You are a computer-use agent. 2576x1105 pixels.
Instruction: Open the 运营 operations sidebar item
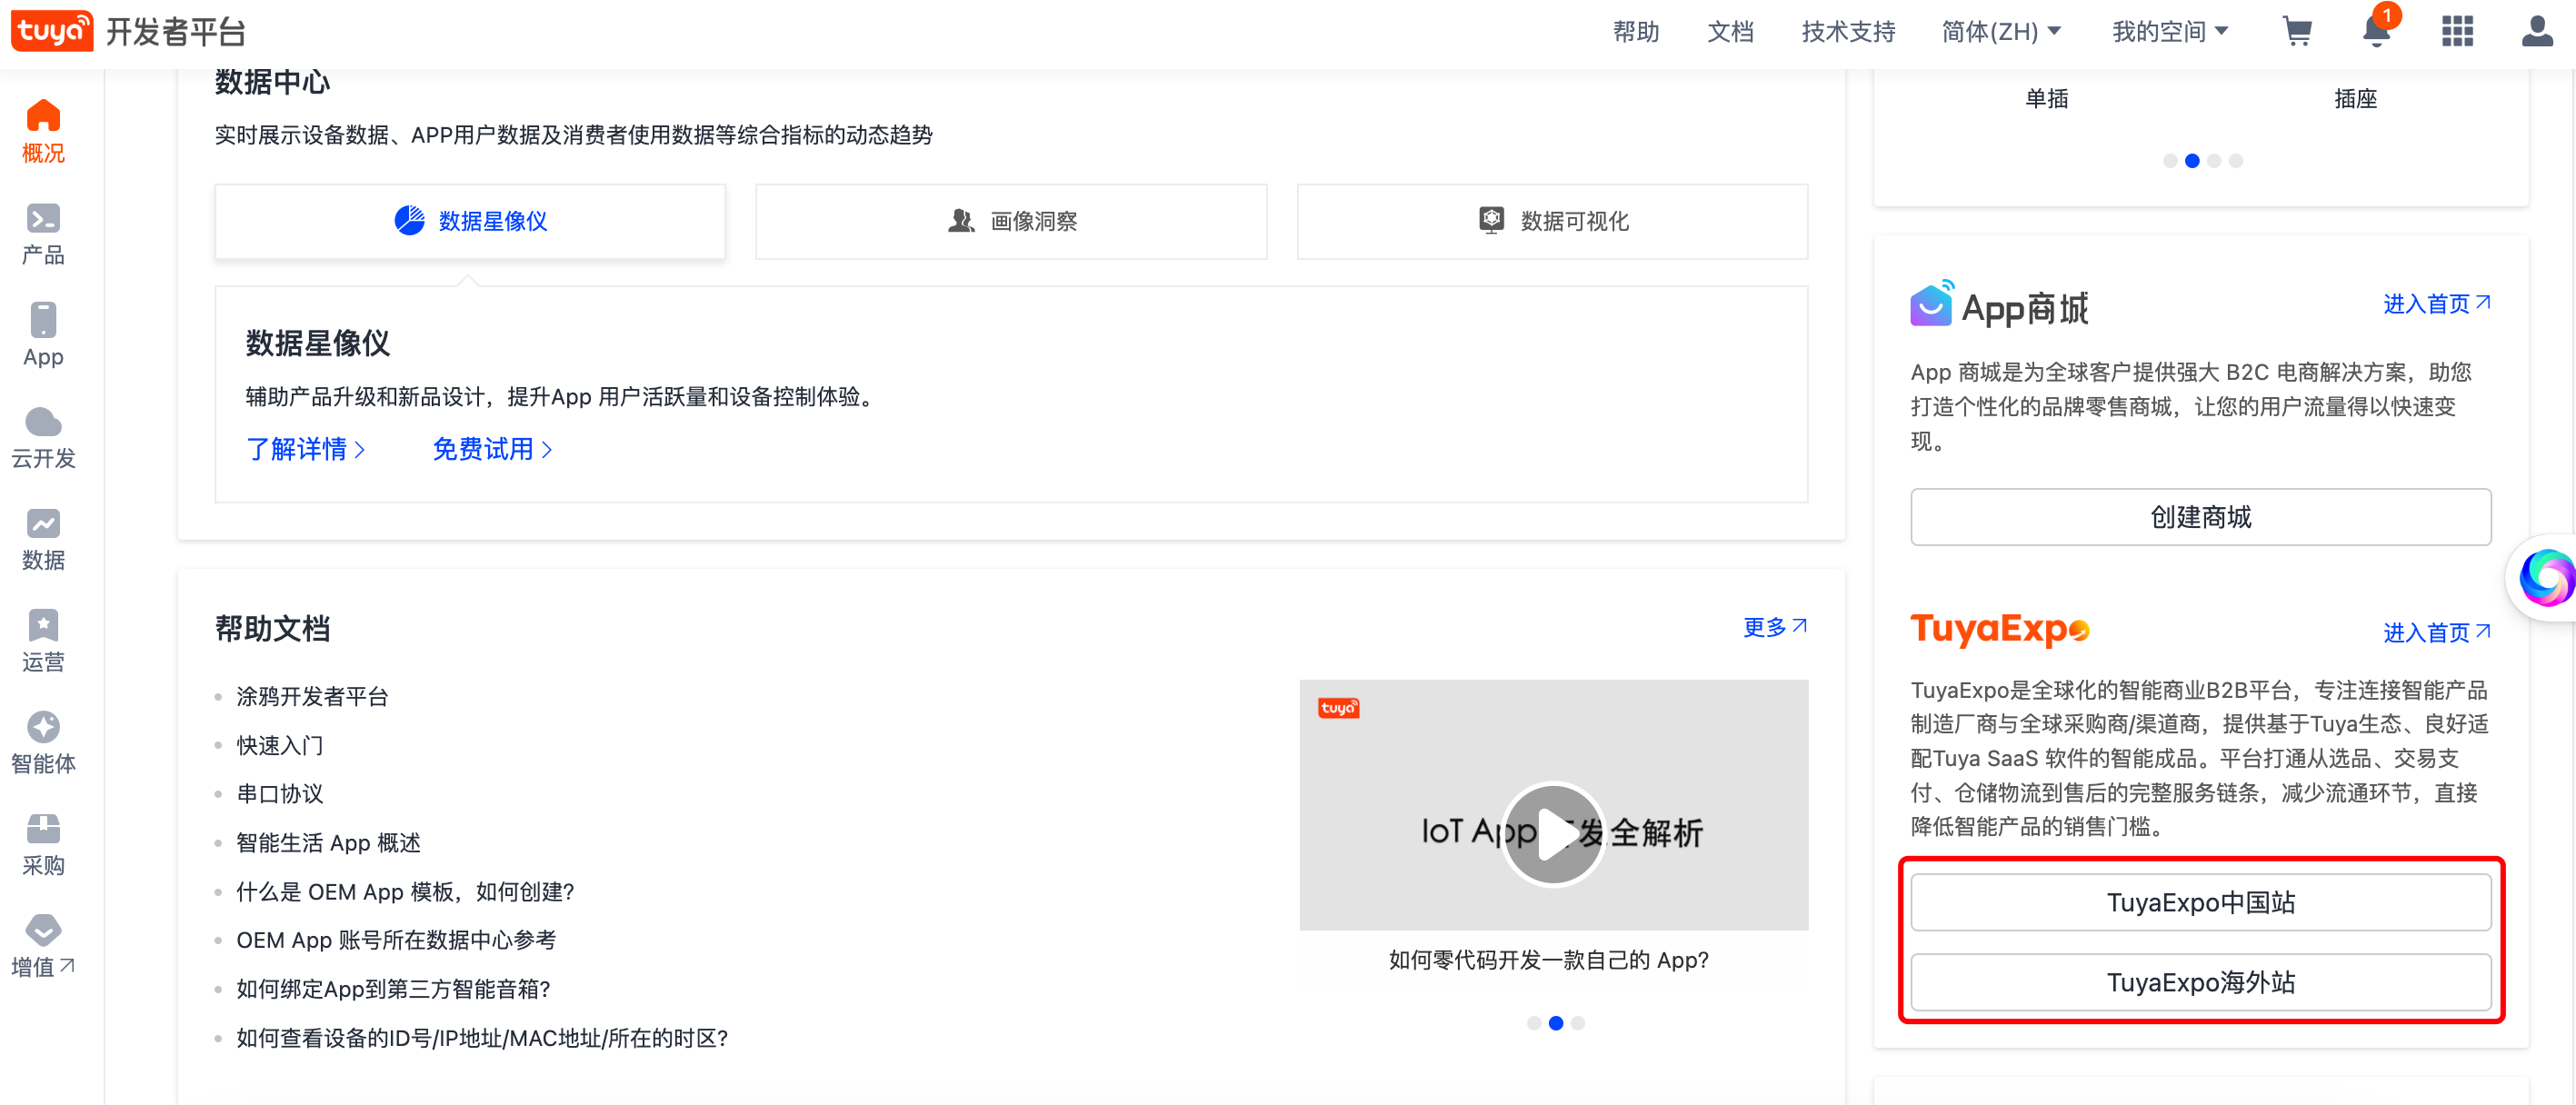click(x=43, y=641)
